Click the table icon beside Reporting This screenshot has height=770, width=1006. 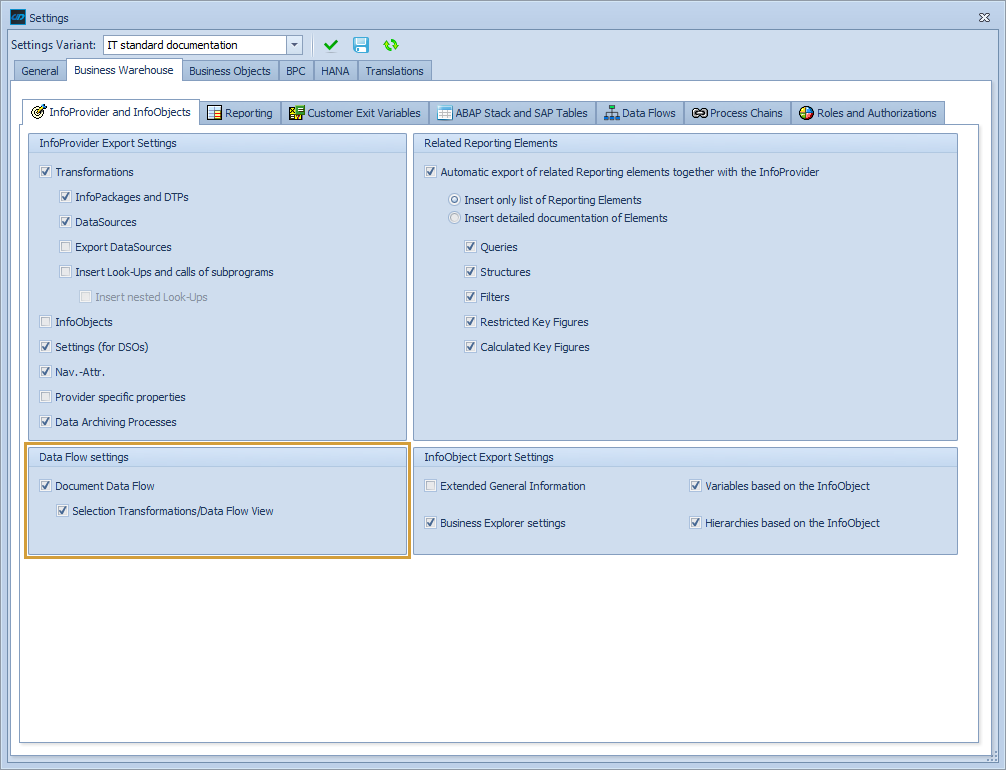[214, 112]
